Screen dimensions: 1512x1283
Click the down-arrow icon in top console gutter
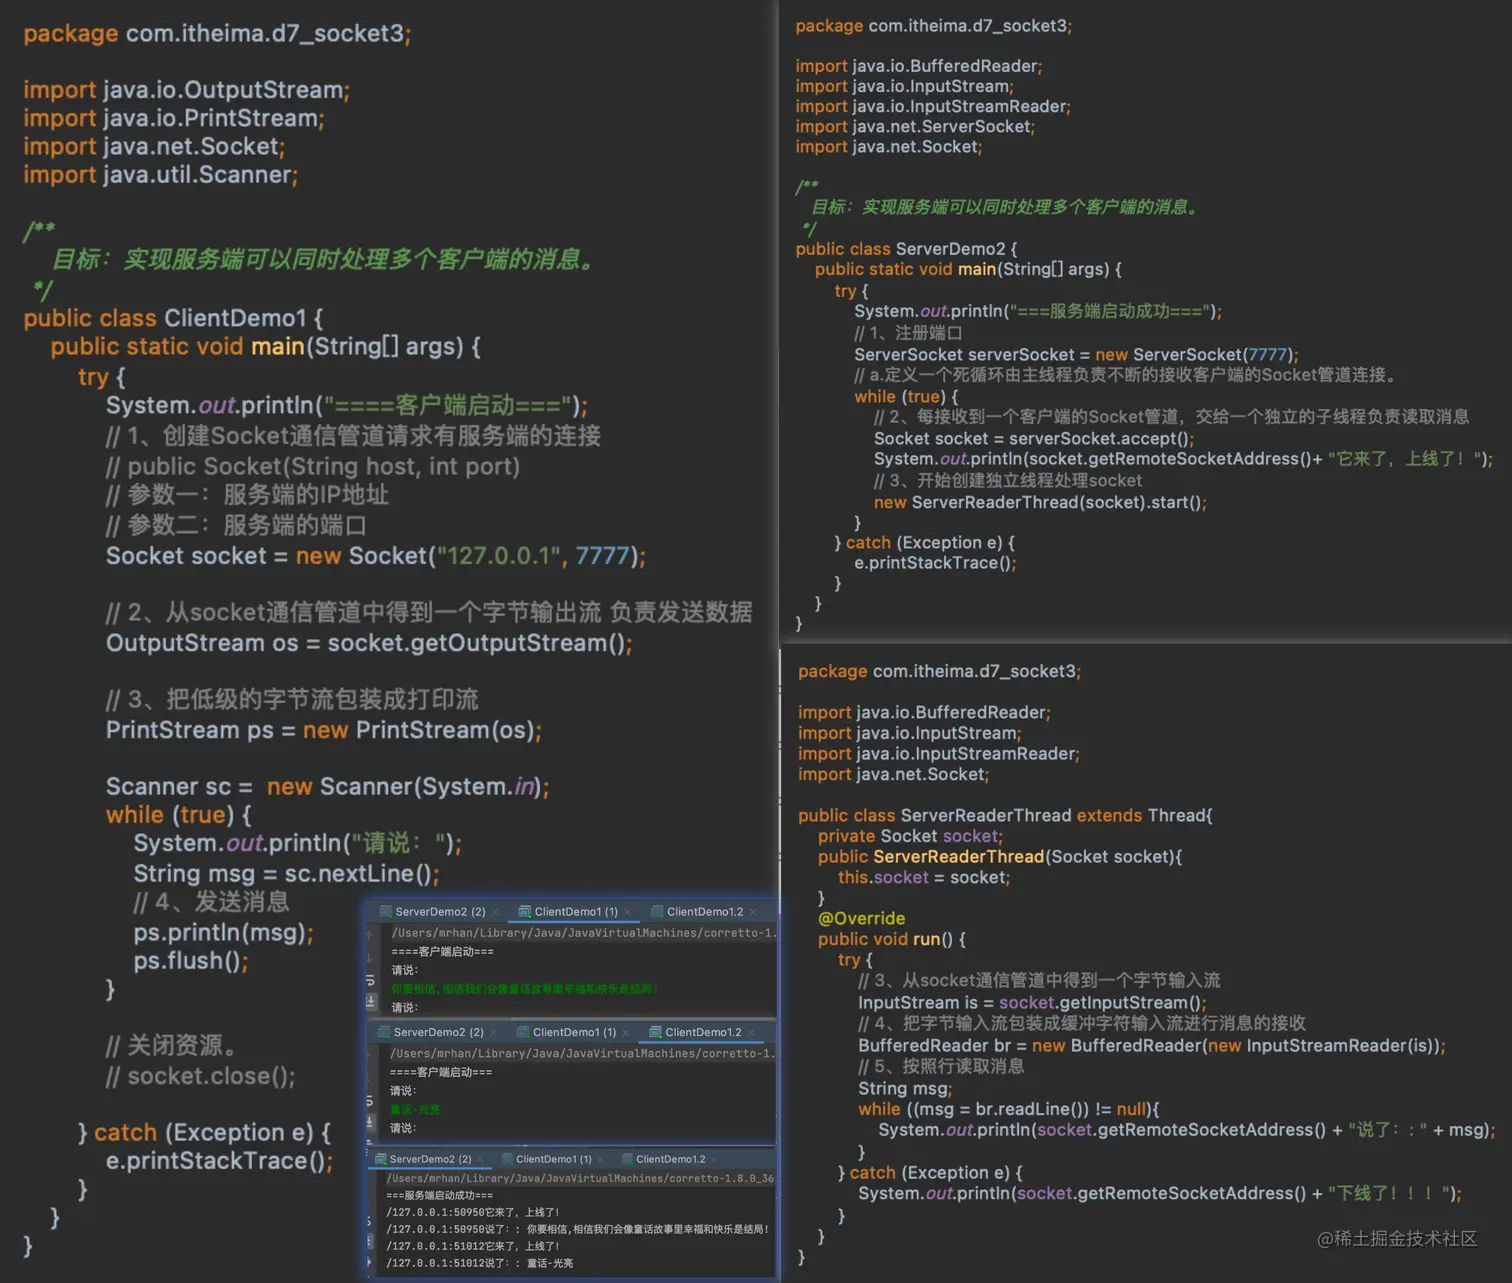(x=370, y=958)
